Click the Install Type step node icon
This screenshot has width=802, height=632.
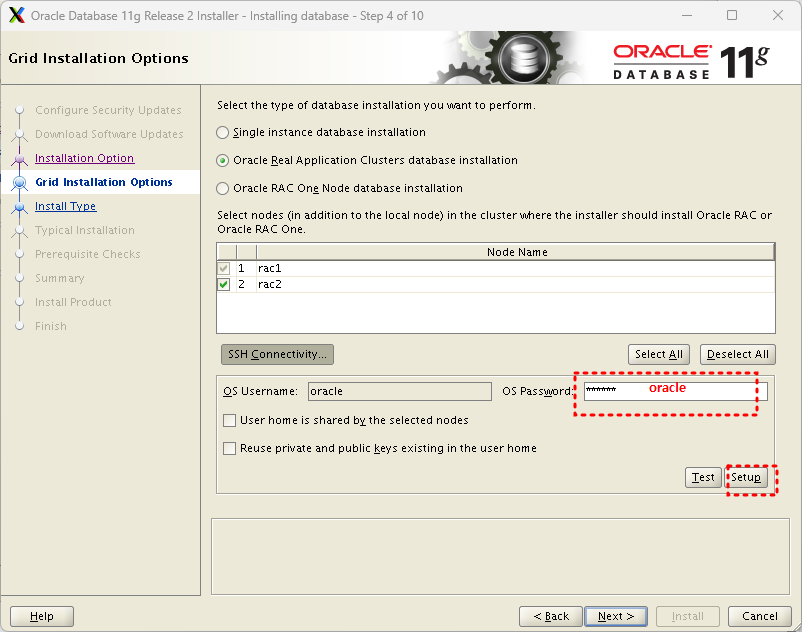click(x=19, y=207)
